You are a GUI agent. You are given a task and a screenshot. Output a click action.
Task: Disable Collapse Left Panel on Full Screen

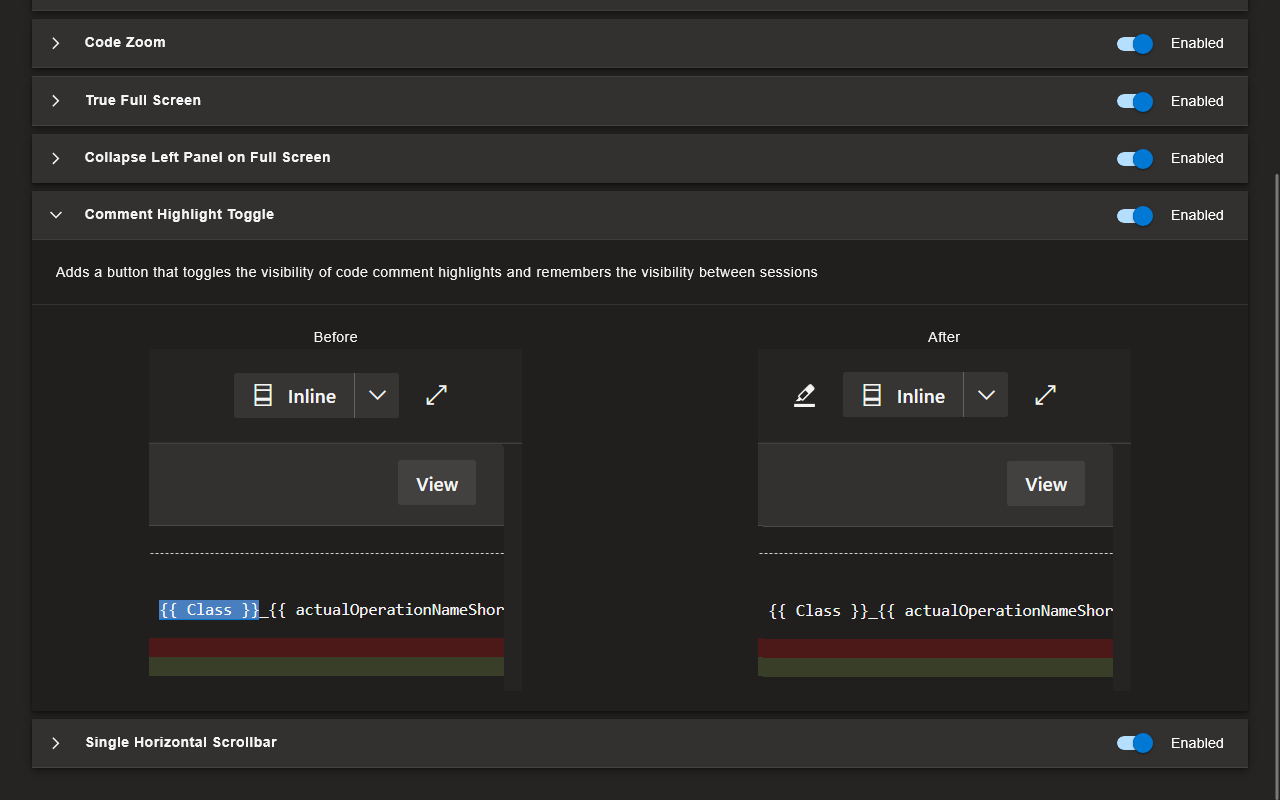1135,158
